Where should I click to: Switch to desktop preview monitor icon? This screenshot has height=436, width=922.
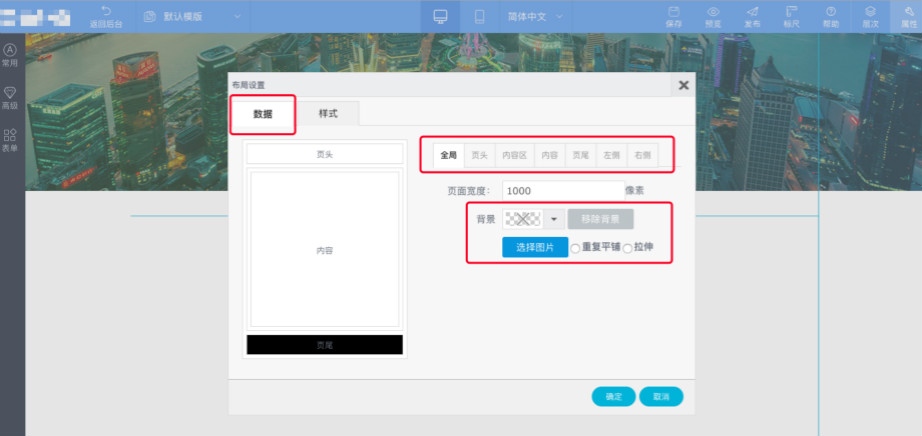[440, 17]
